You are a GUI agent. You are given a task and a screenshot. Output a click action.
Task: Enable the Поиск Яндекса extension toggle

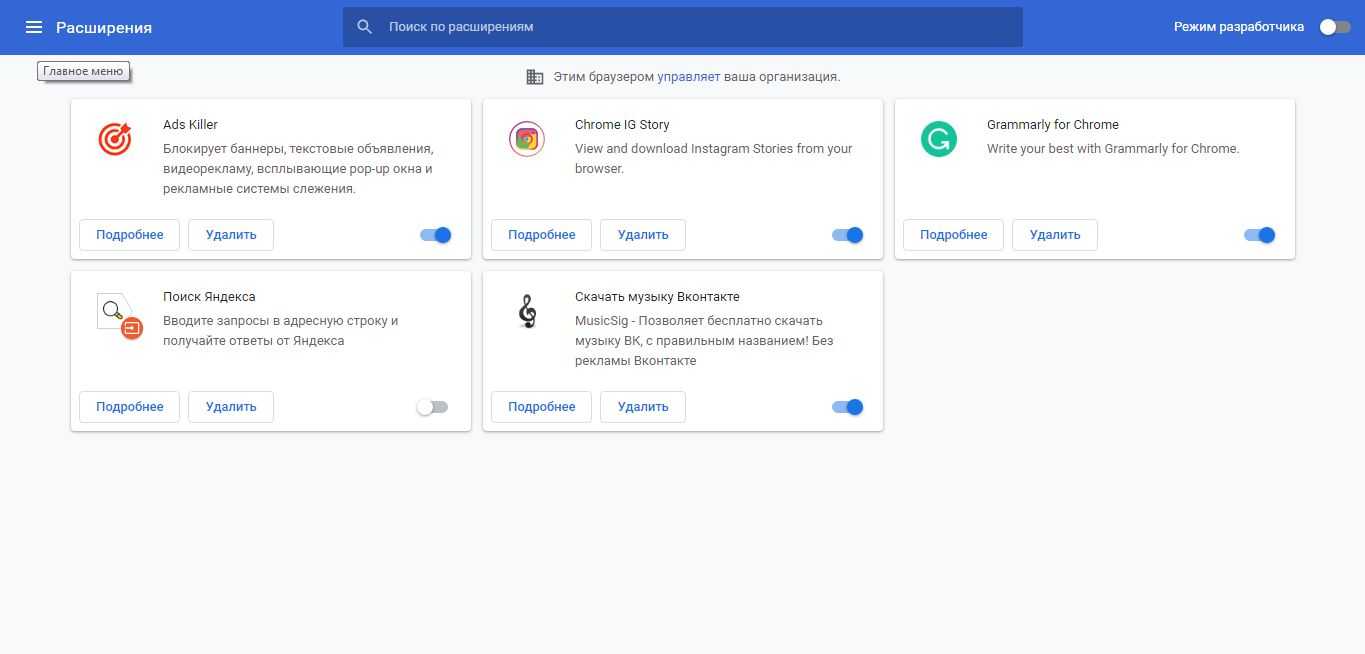(432, 407)
